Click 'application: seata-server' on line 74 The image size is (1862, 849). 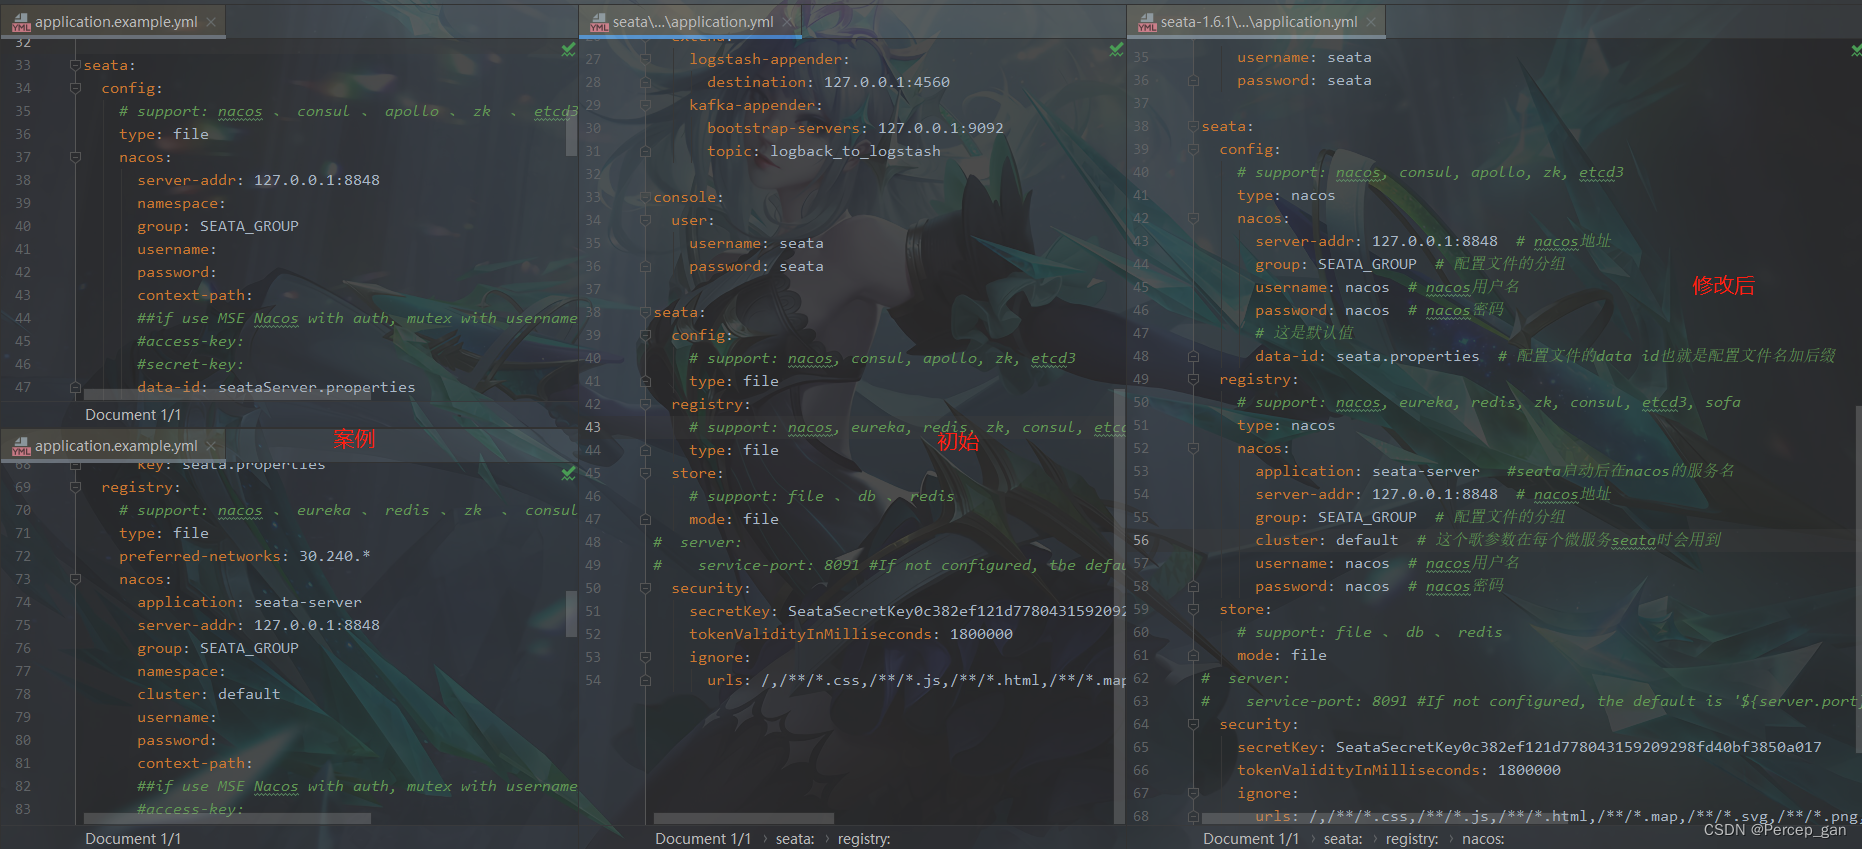[250, 602]
